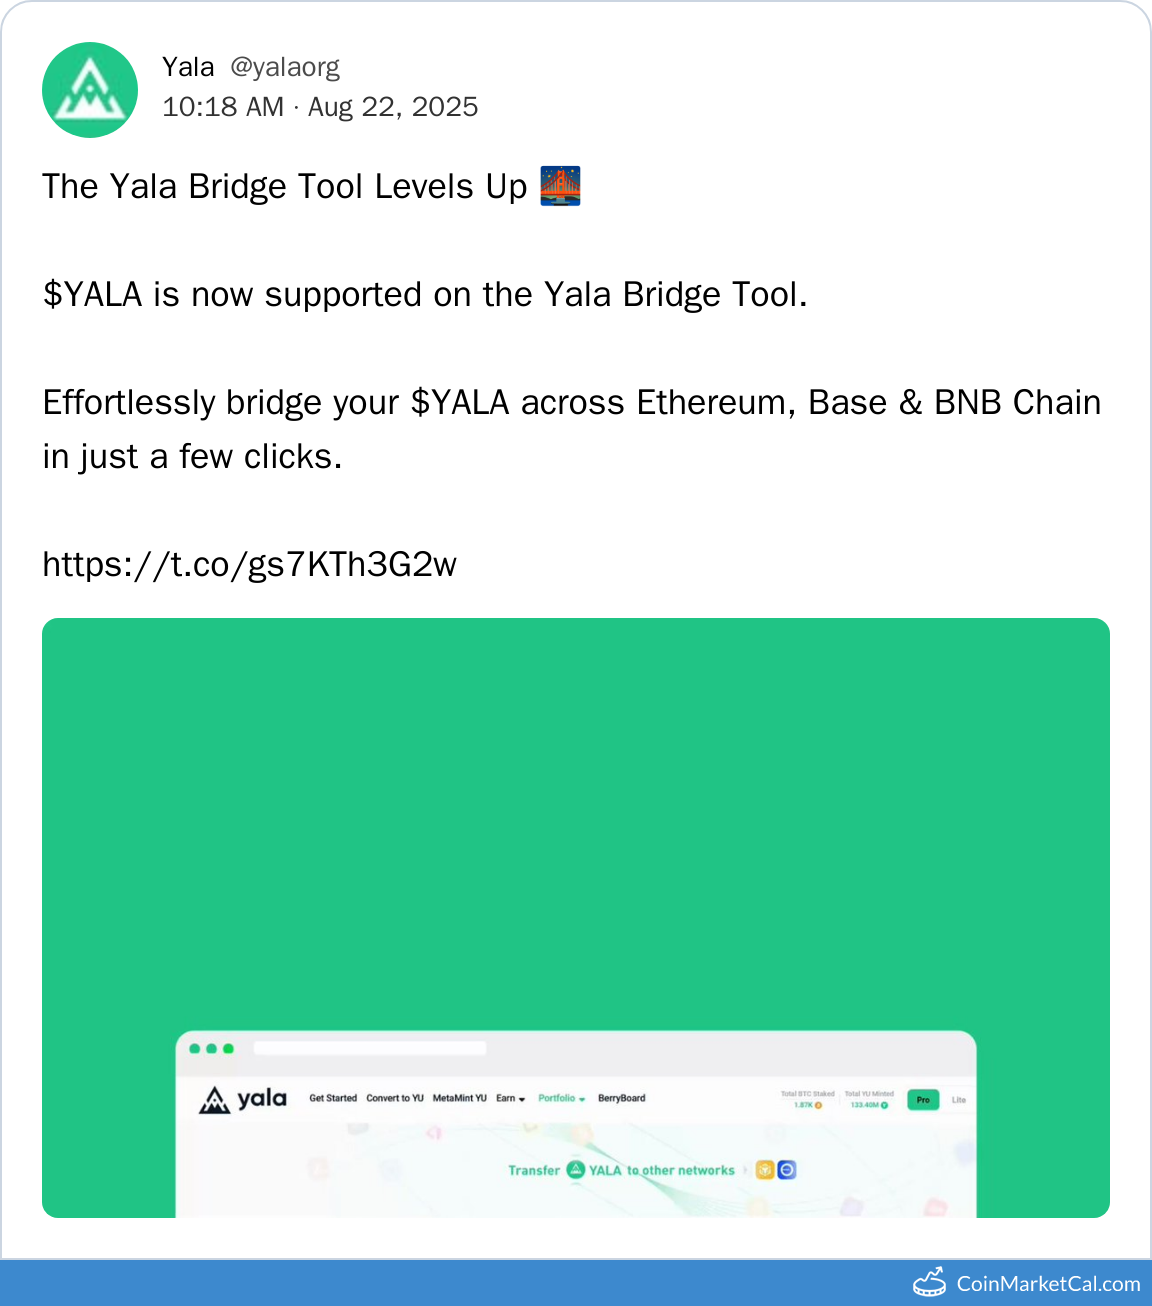Image resolution: width=1152 pixels, height=1306 pixels.
Task: Click the blue Base network icon
Action: point(787,1170)
